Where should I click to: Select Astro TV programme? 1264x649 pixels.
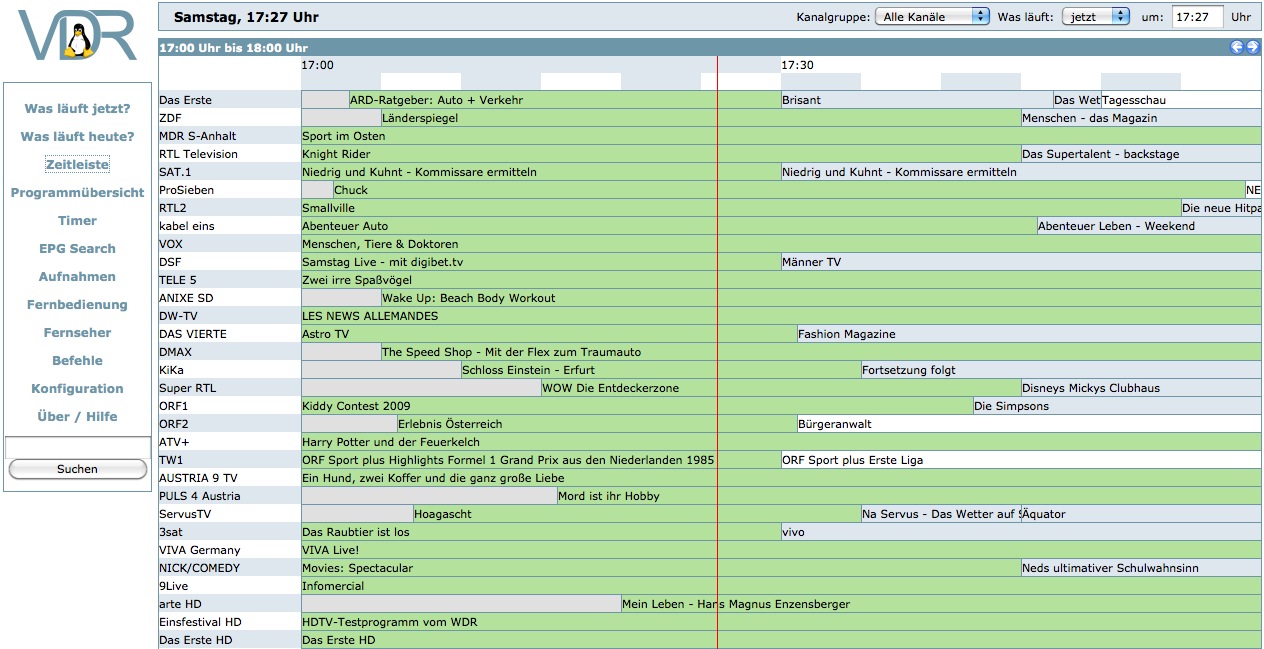(x=549, y=334)
